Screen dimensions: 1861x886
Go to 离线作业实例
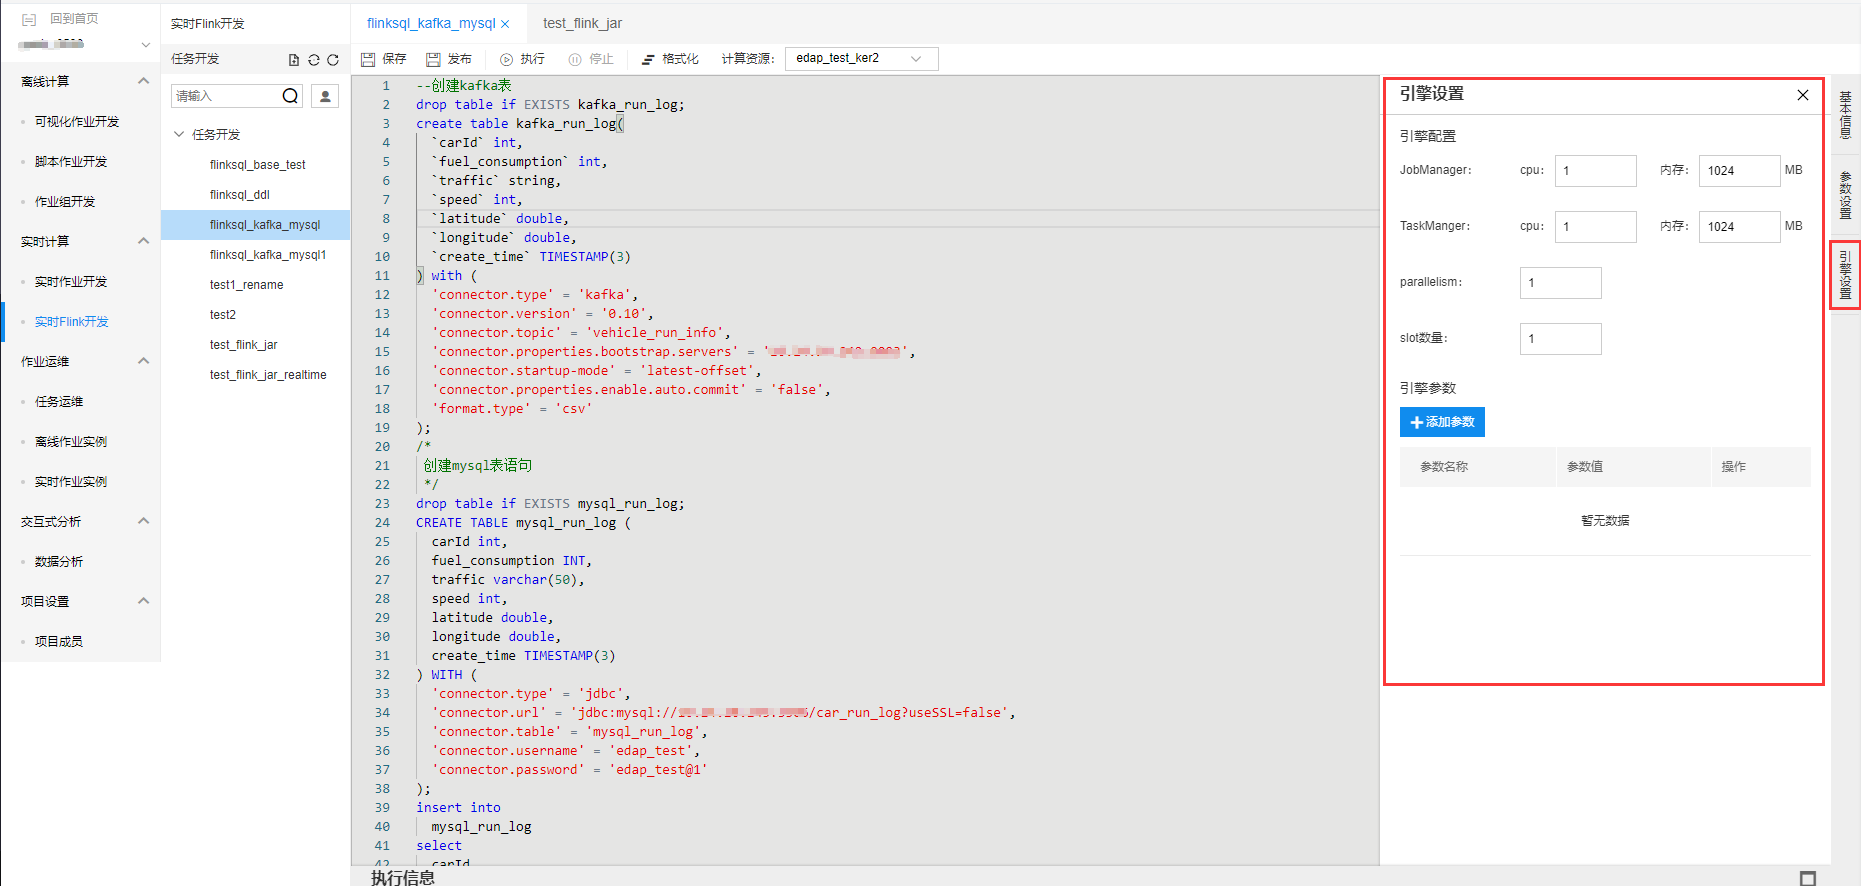[71, 441]
